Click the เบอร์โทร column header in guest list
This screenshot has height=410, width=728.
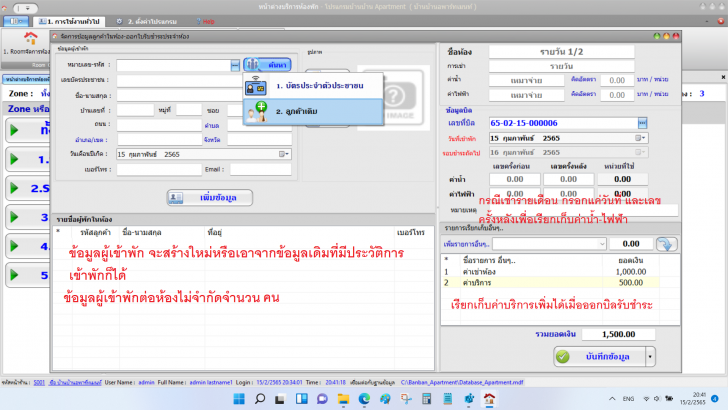410,232
